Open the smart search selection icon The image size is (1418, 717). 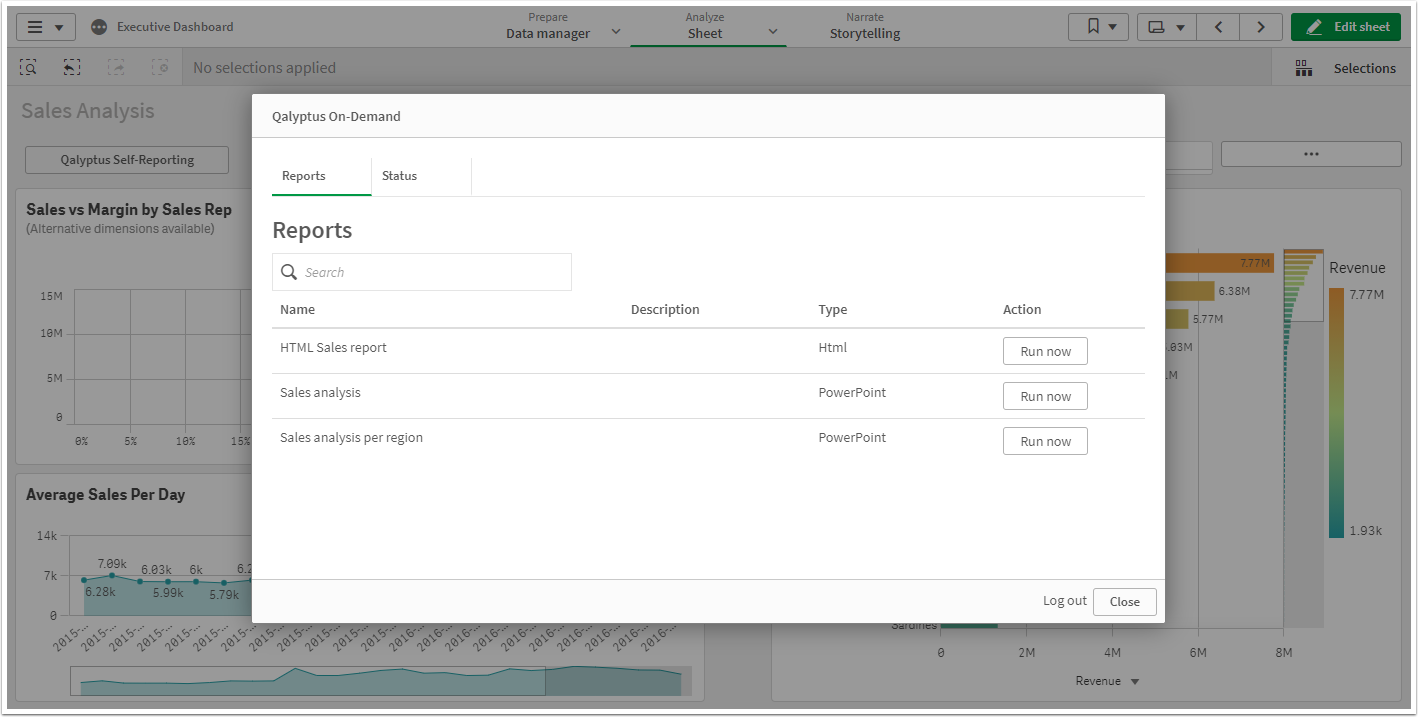[28, 68]
